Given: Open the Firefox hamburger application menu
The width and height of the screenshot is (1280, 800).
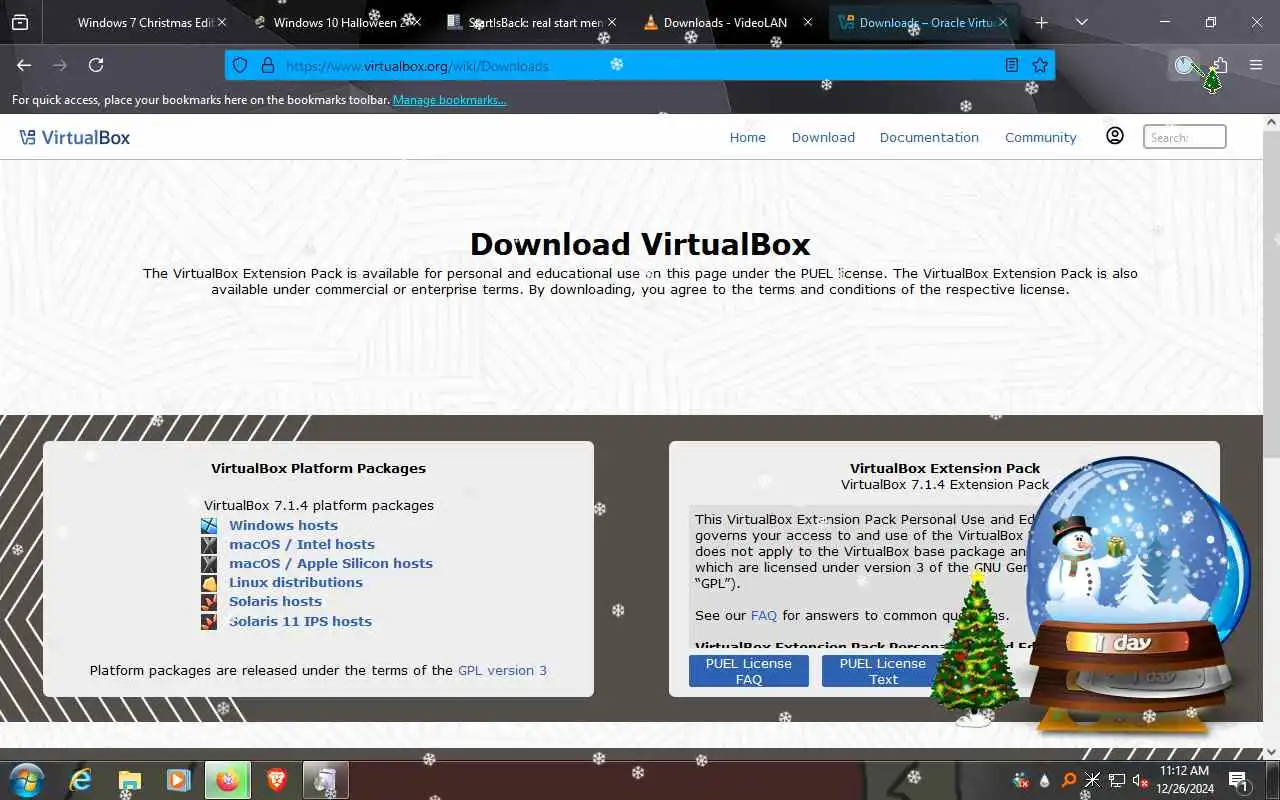Looking at the screenshot, I should click(1256, 65).
